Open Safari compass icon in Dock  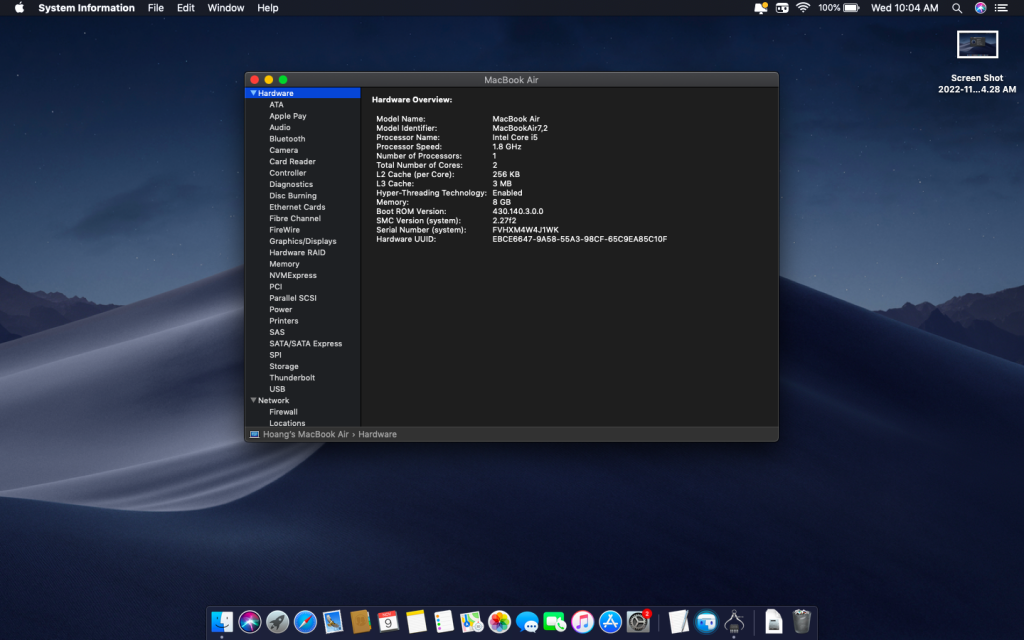click(x=305, y=621)
